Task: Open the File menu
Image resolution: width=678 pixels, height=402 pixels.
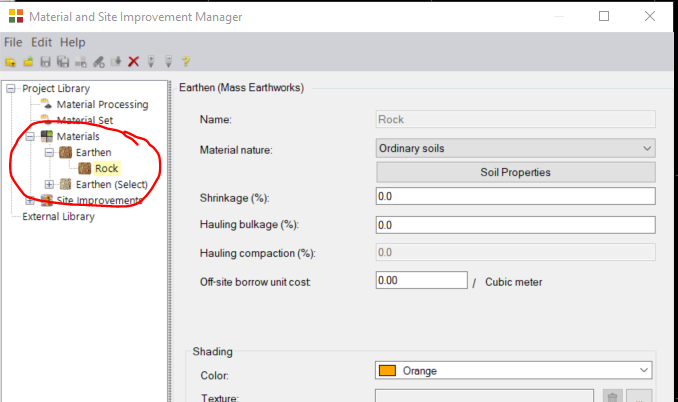Action: click(x=13, y=43)
